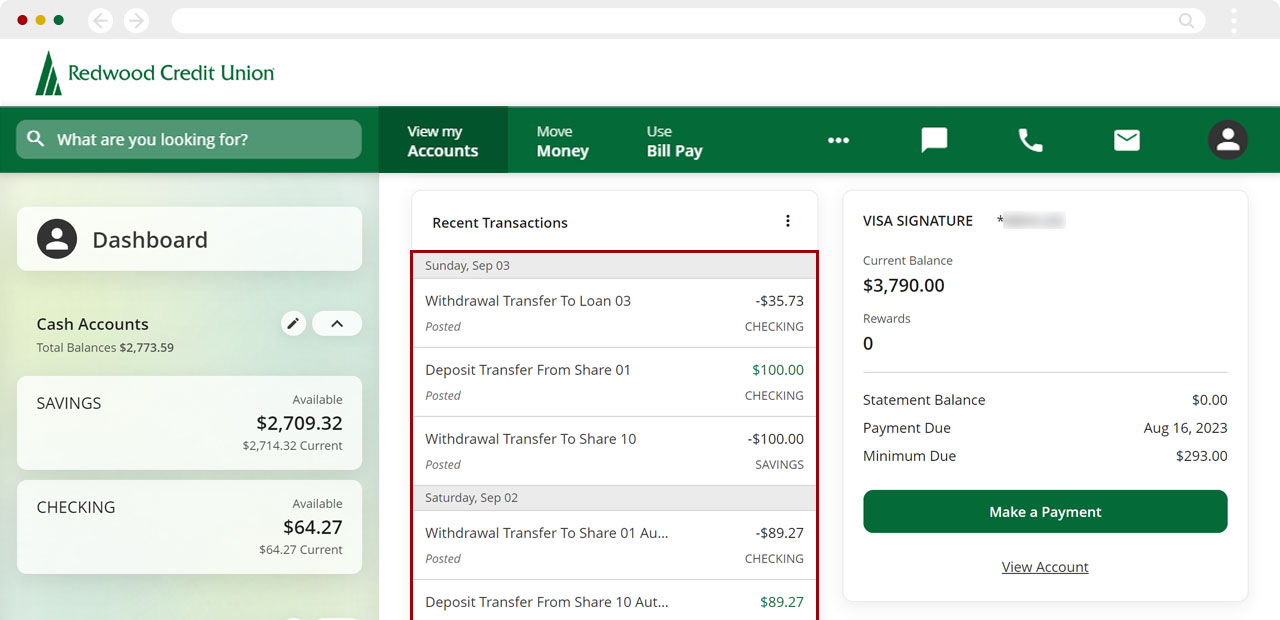
Task: Collapse the Cash Accounts section
Action: coord(337,323)
